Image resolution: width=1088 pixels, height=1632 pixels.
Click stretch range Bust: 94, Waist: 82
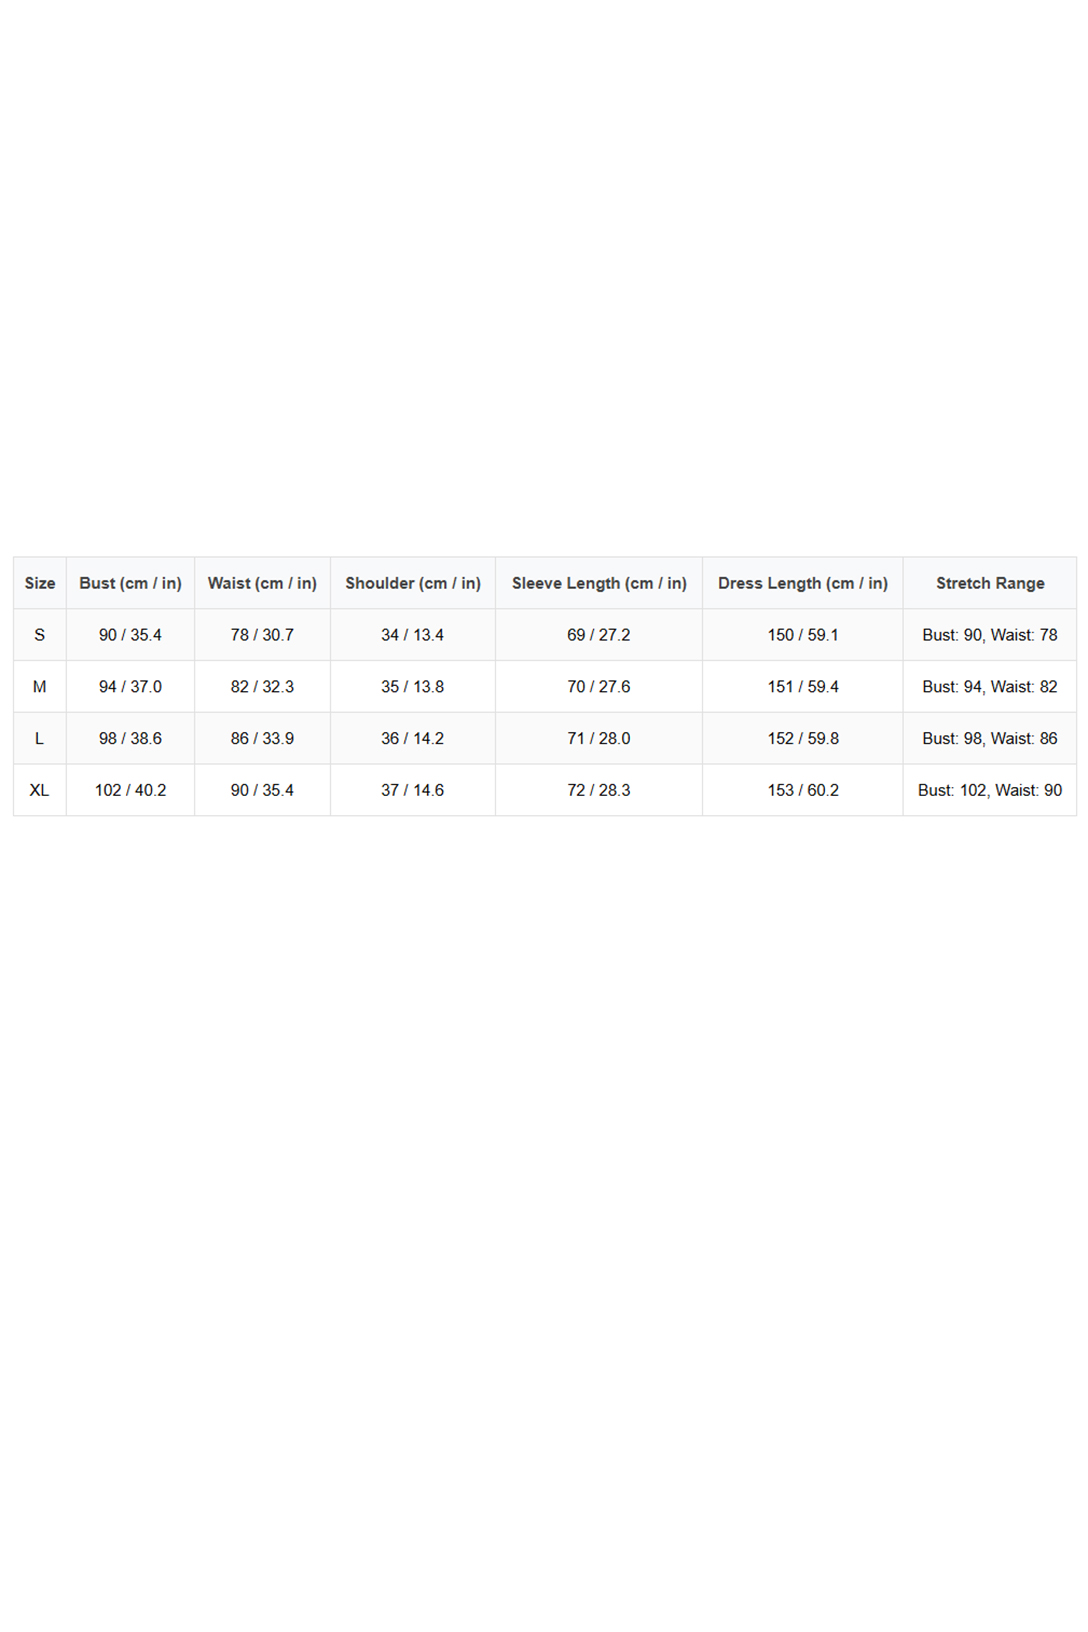(x=990, y=687)
